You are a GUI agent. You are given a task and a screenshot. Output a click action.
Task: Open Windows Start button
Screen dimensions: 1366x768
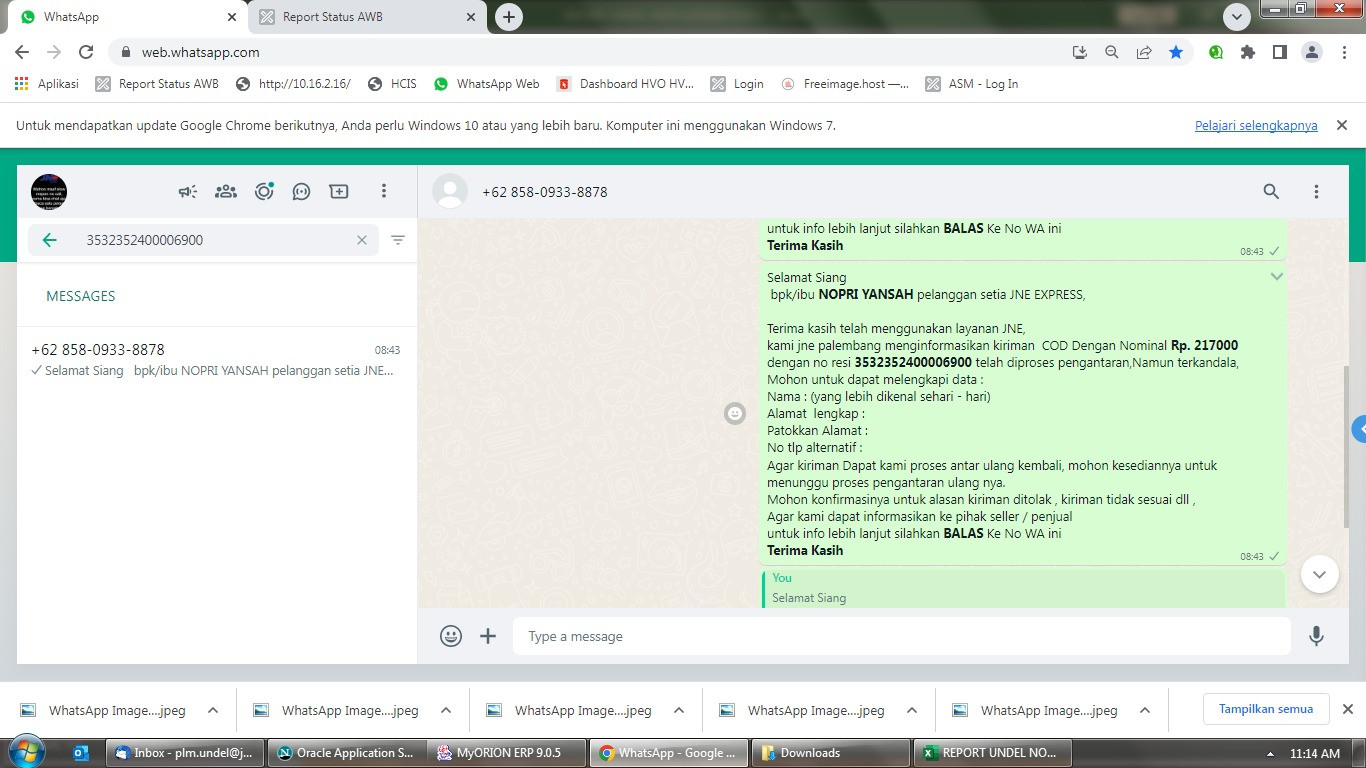[27, 752]
